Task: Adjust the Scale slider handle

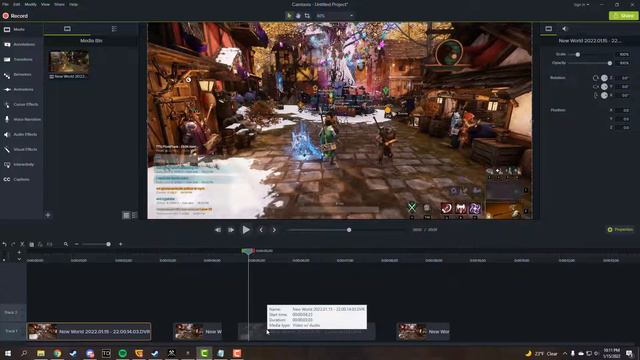Action: pos(578,54)
